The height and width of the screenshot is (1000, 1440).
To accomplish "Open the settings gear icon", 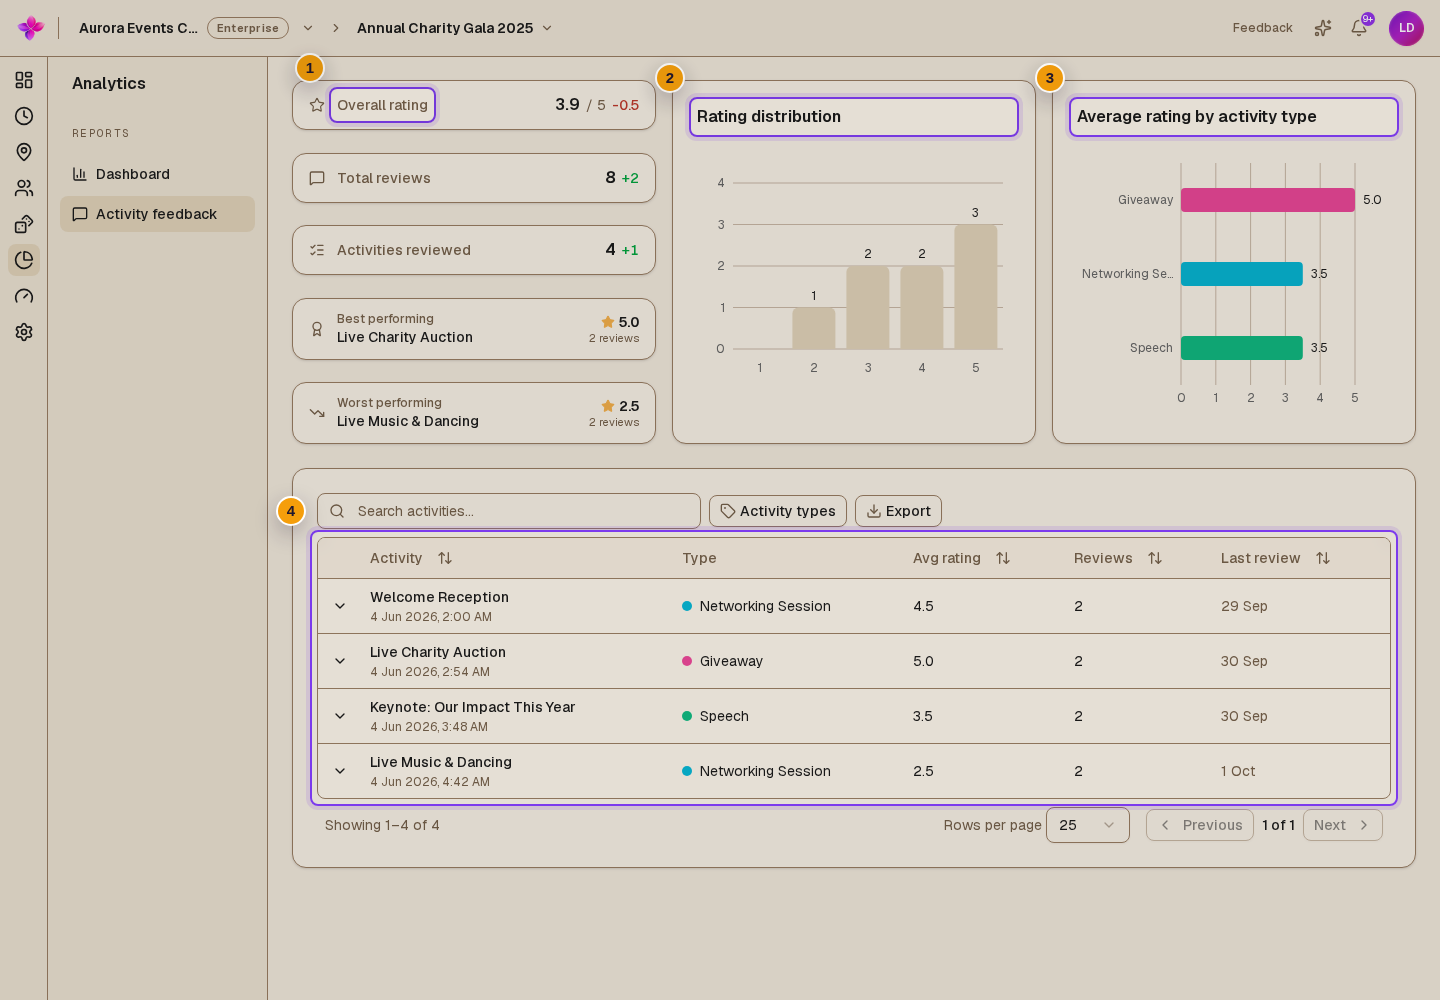I will (x=24, y=332).
